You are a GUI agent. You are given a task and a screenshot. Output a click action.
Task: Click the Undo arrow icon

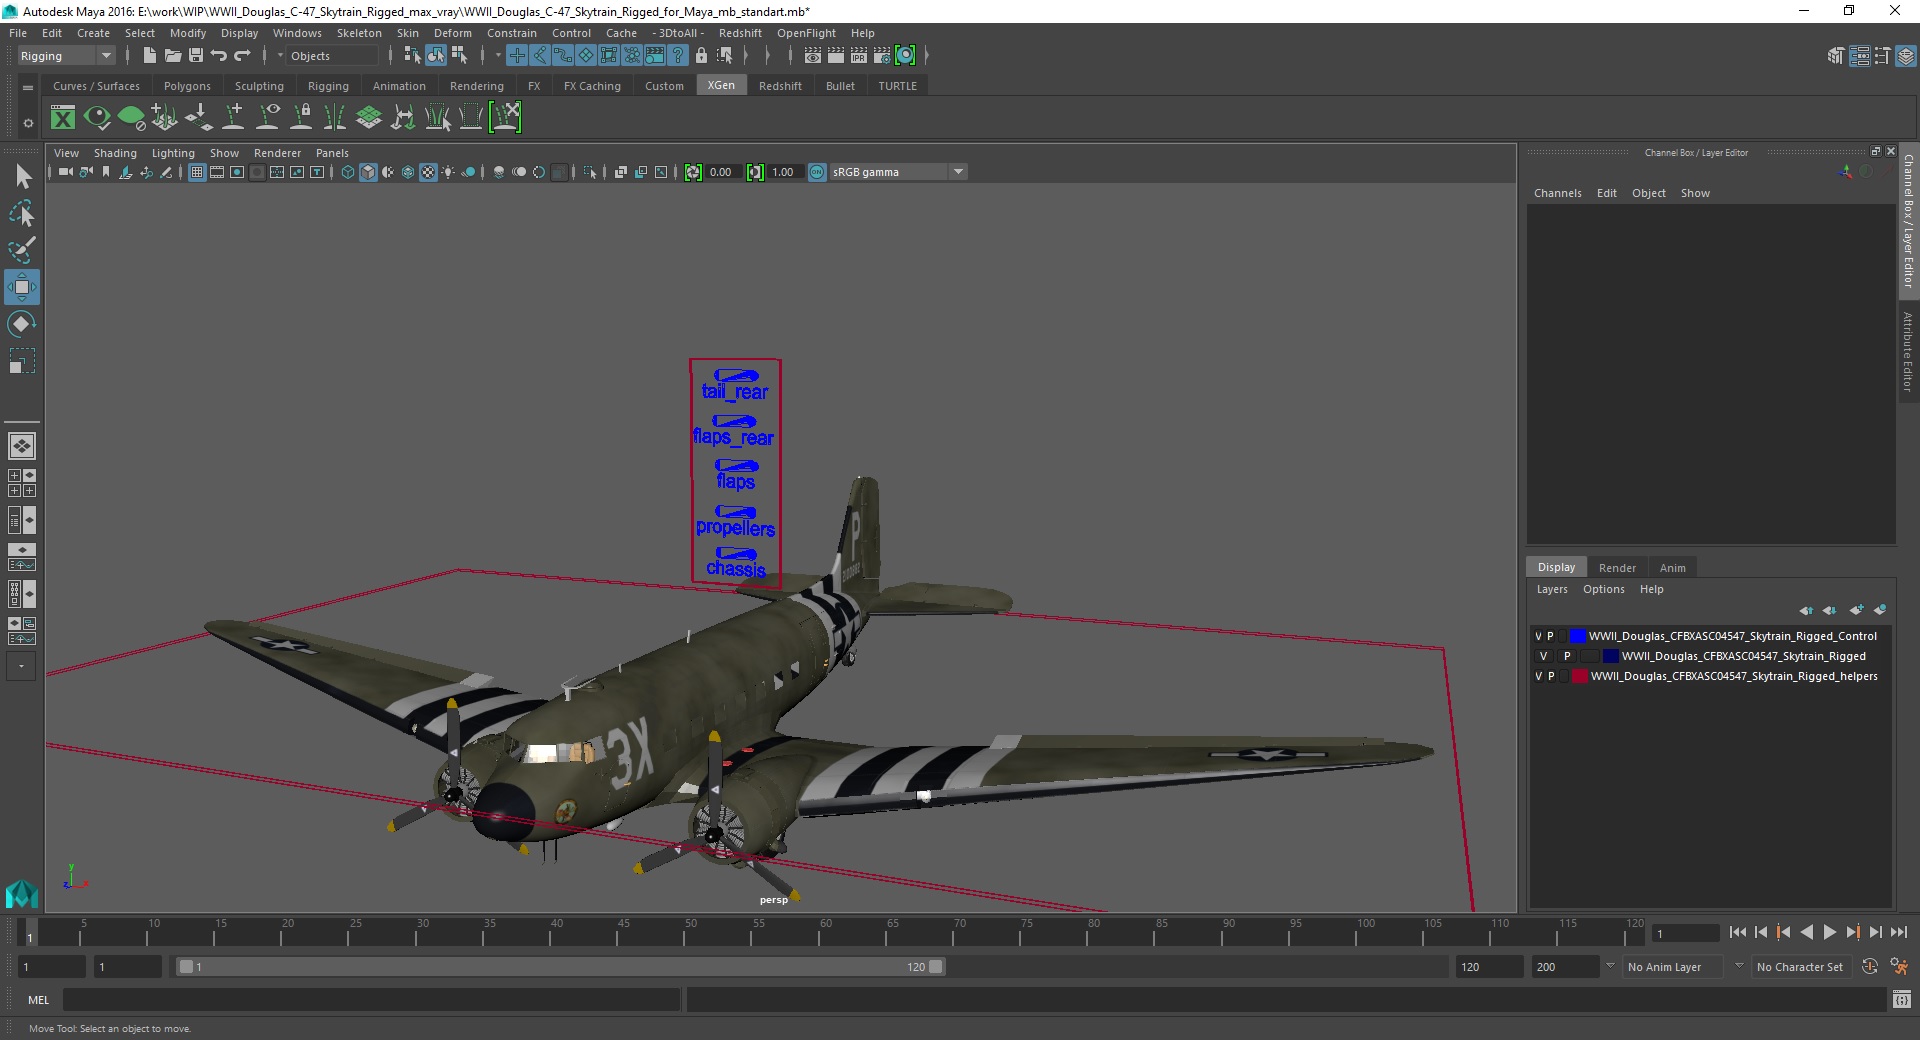pos(219,56)
